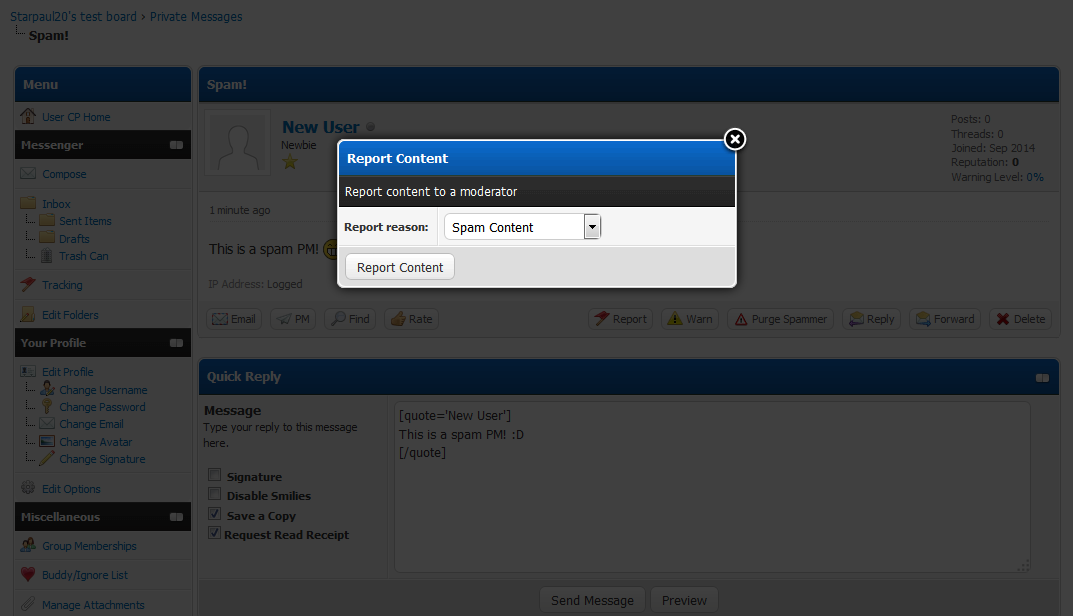This screenshot has width=1073, height=616.
Task: Open the Edit Folders link
Action: (x=70, y=315)
